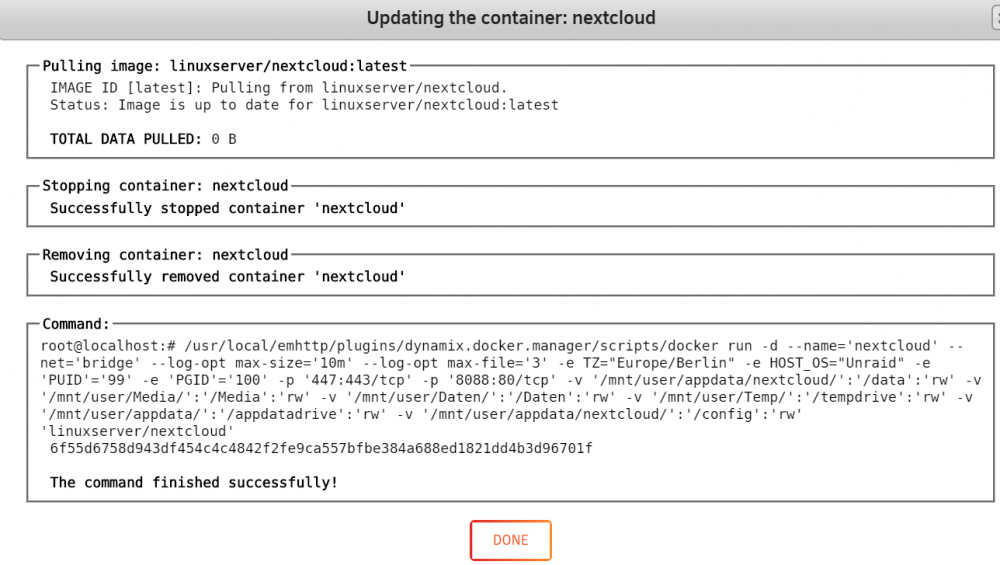1000x565 pixels.
Task: Click 'Successfully removed container' message
Action: (228, 276)
